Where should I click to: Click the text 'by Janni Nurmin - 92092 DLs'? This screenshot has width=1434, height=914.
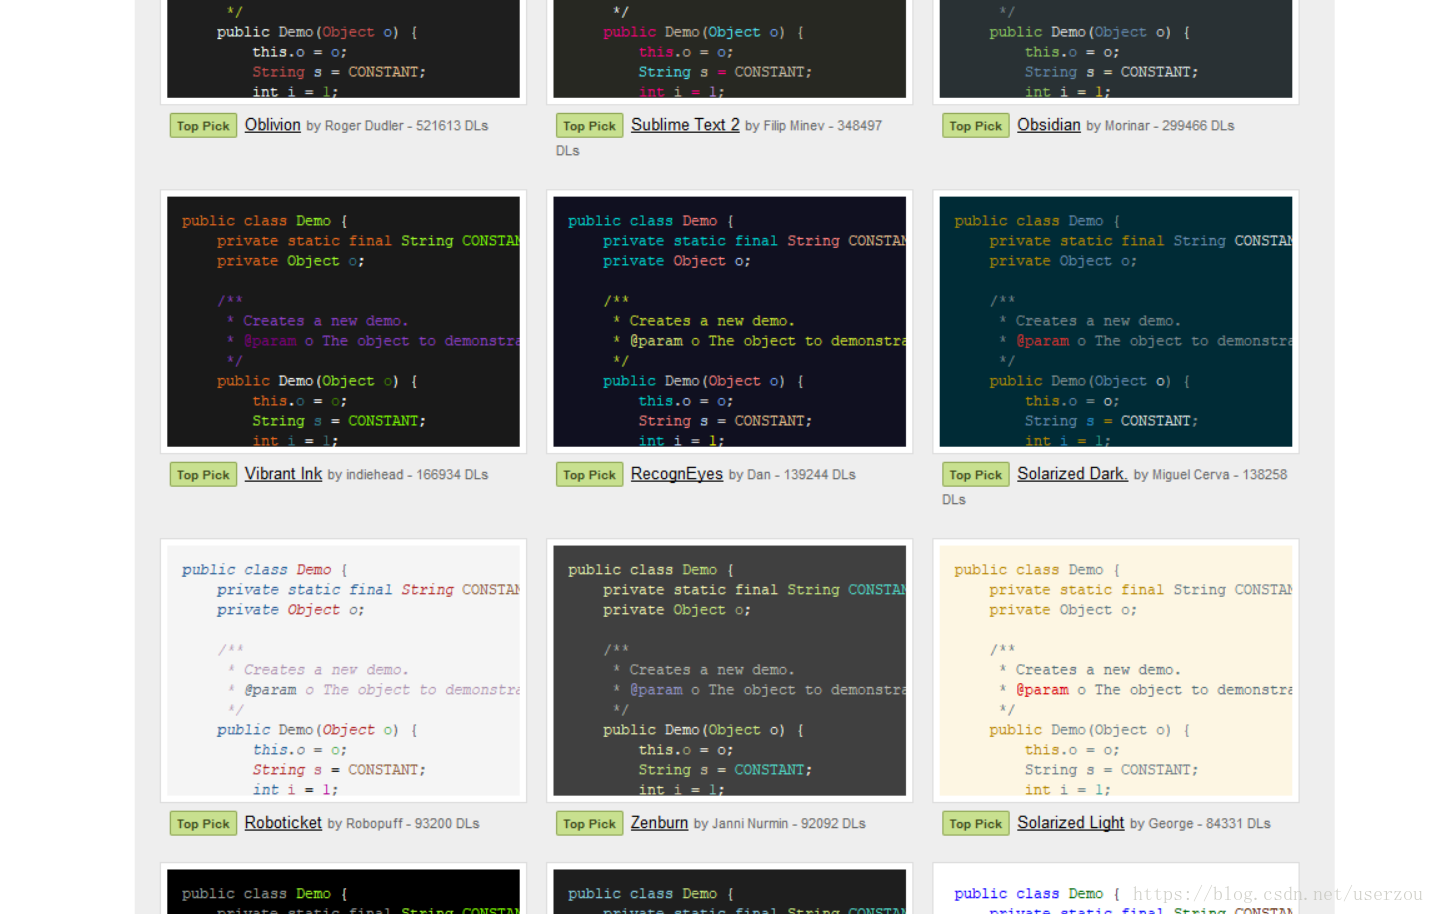click(x=780, y=824)
